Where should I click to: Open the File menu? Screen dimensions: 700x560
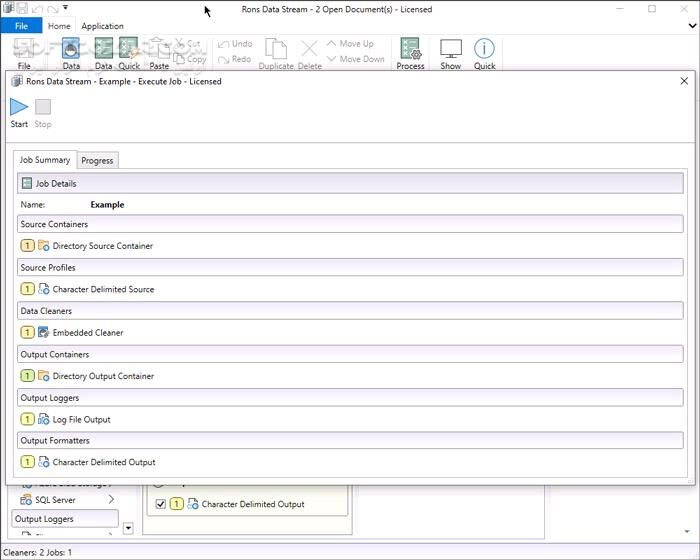21,26
